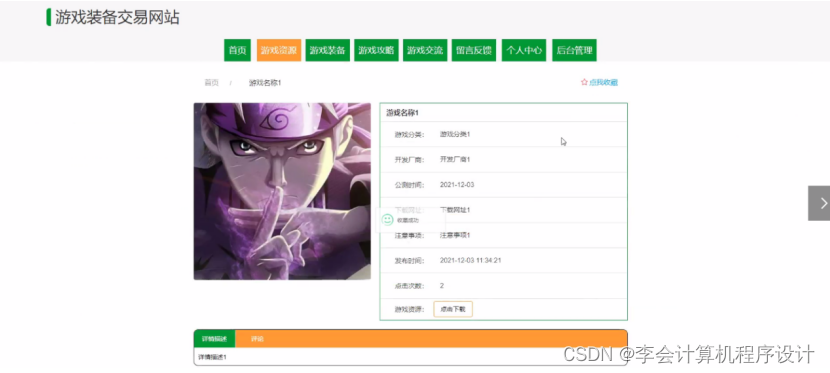Switch to the 游戏交流 page
The width and height of the screenshot is (830, 373).
point(425,50)
